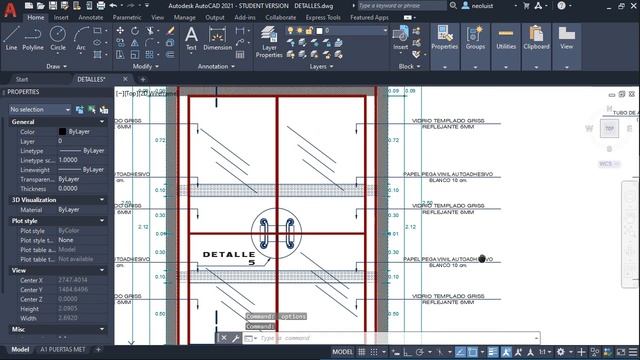Toggle MODEL space button in status bar
The width and height of the screenshot is (640, 360).
pyautogui.click(x=342, y=352)
